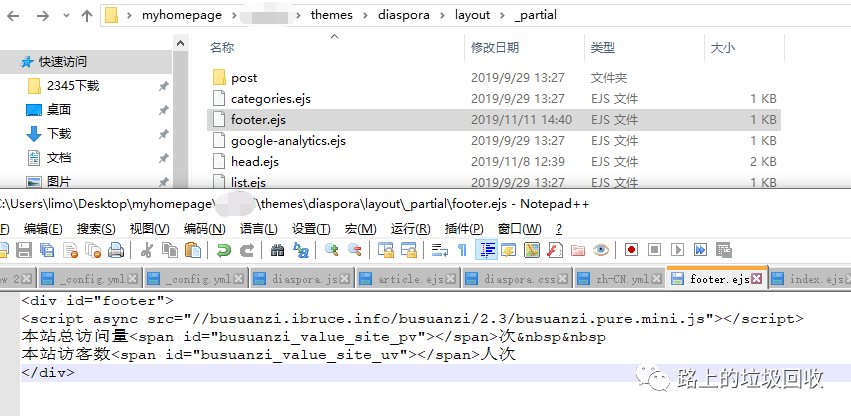This screenshot has height=416, width=851.
Task: Click Run macro multiple times icon
Action: 701,250
